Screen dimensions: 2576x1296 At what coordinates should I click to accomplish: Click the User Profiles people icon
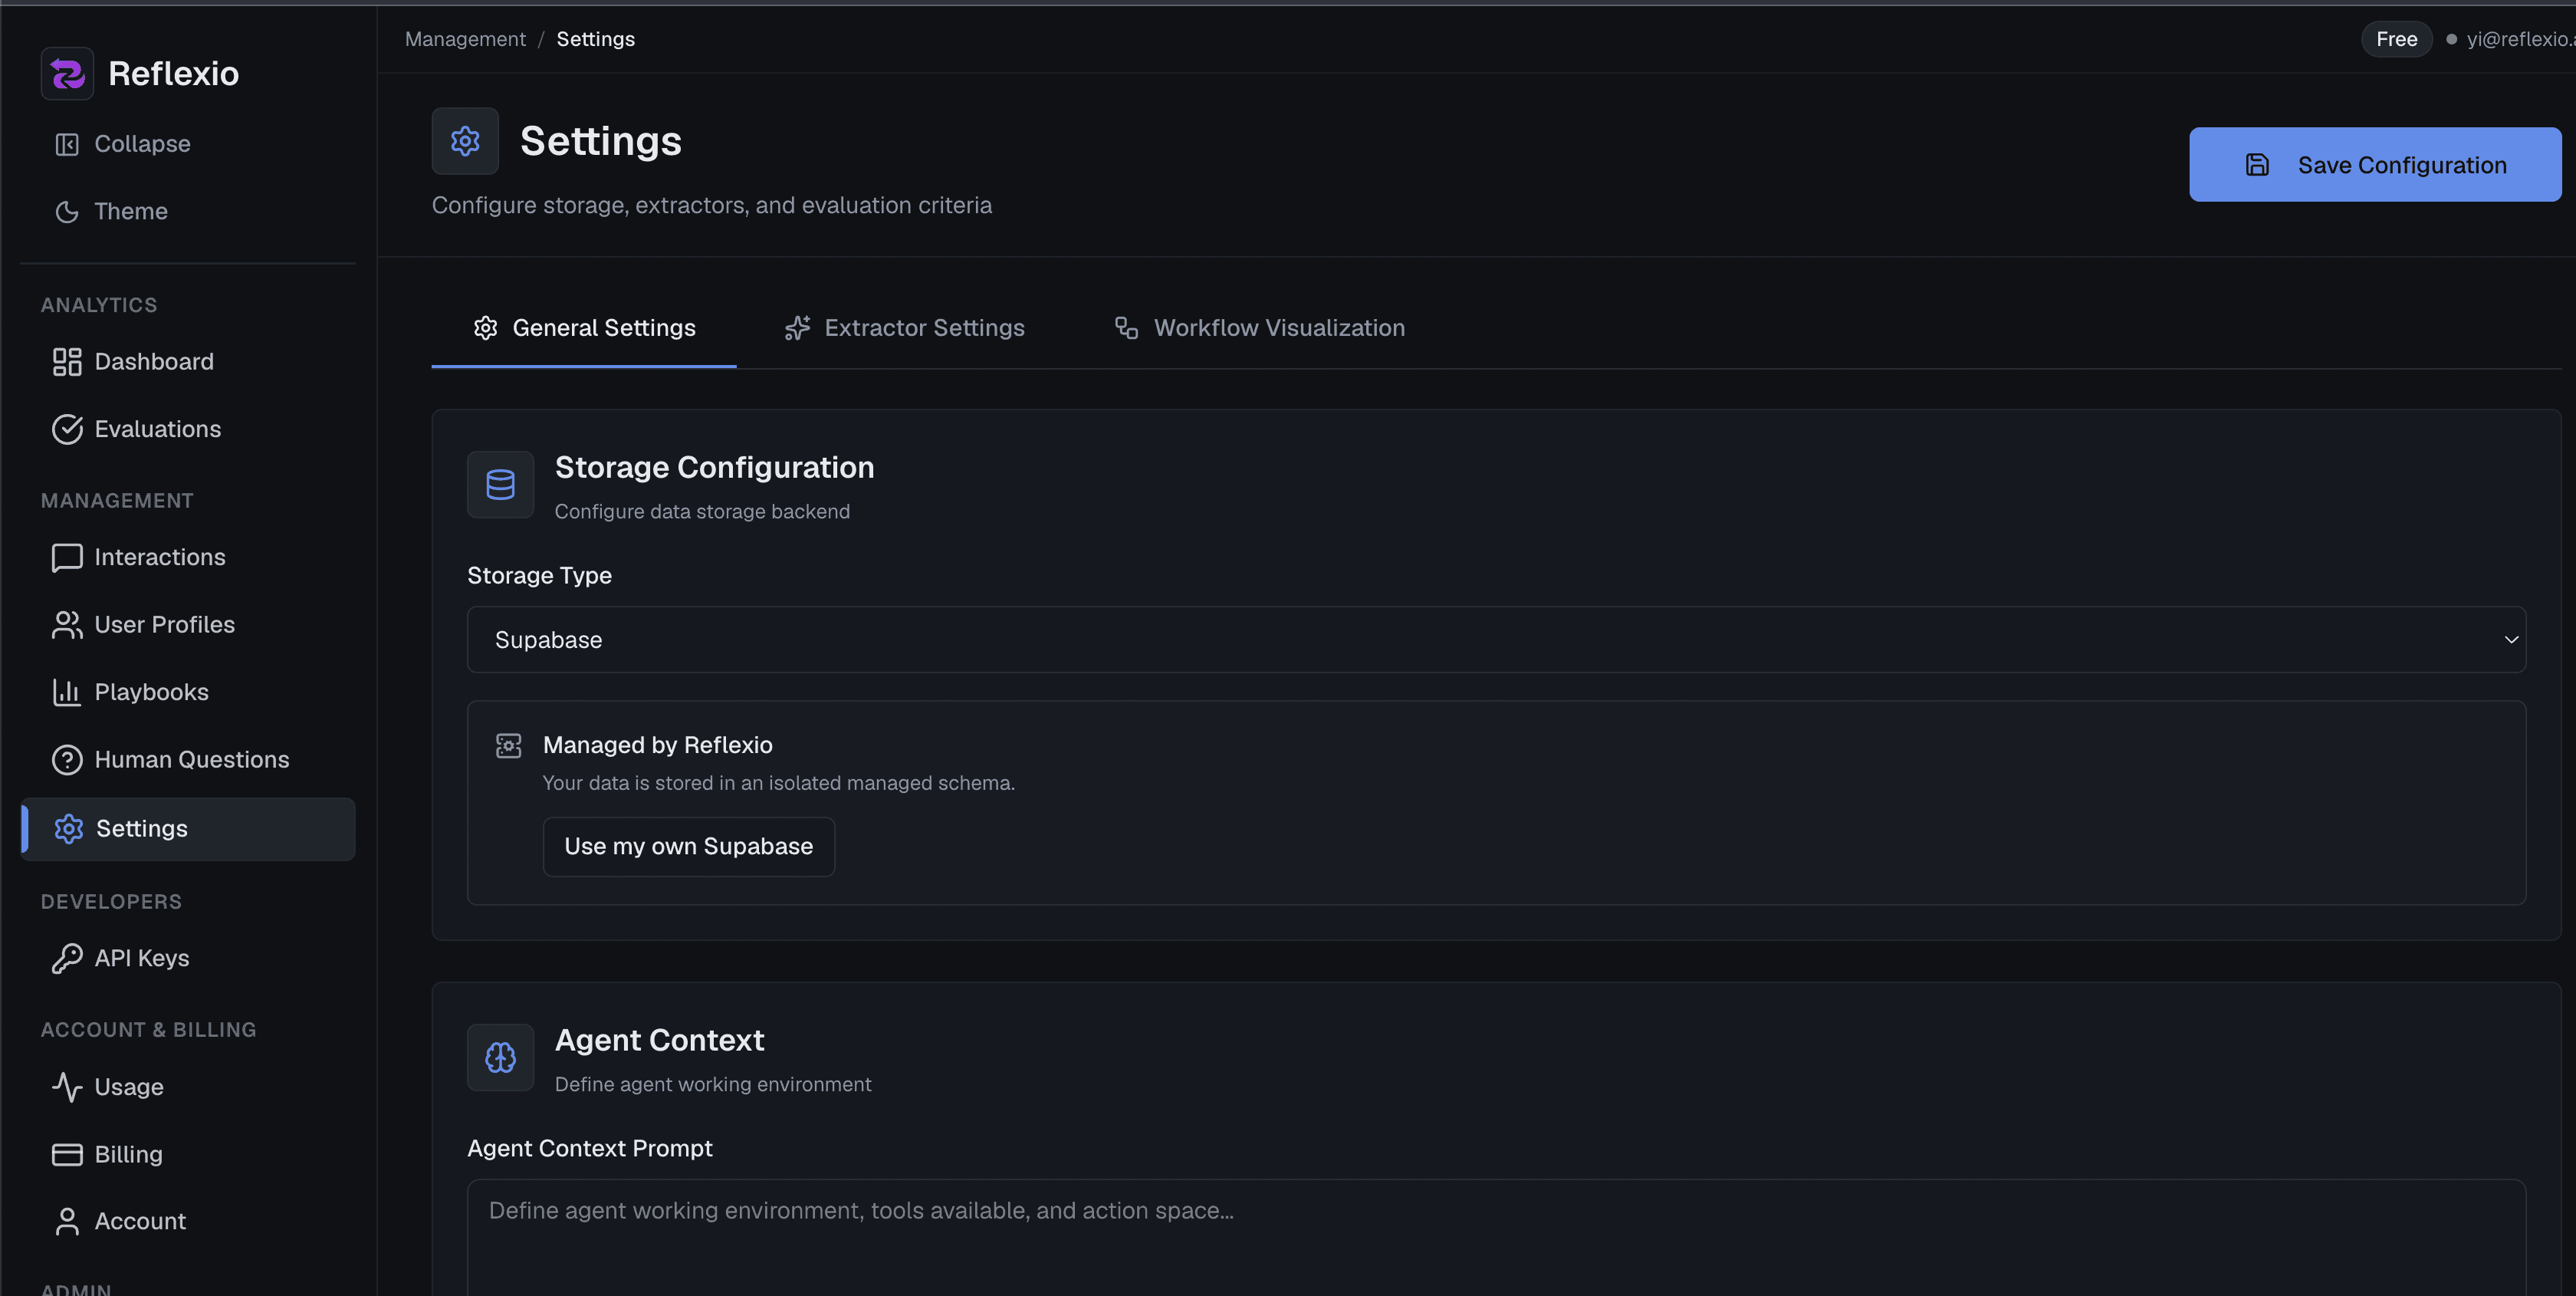(67, 625)
